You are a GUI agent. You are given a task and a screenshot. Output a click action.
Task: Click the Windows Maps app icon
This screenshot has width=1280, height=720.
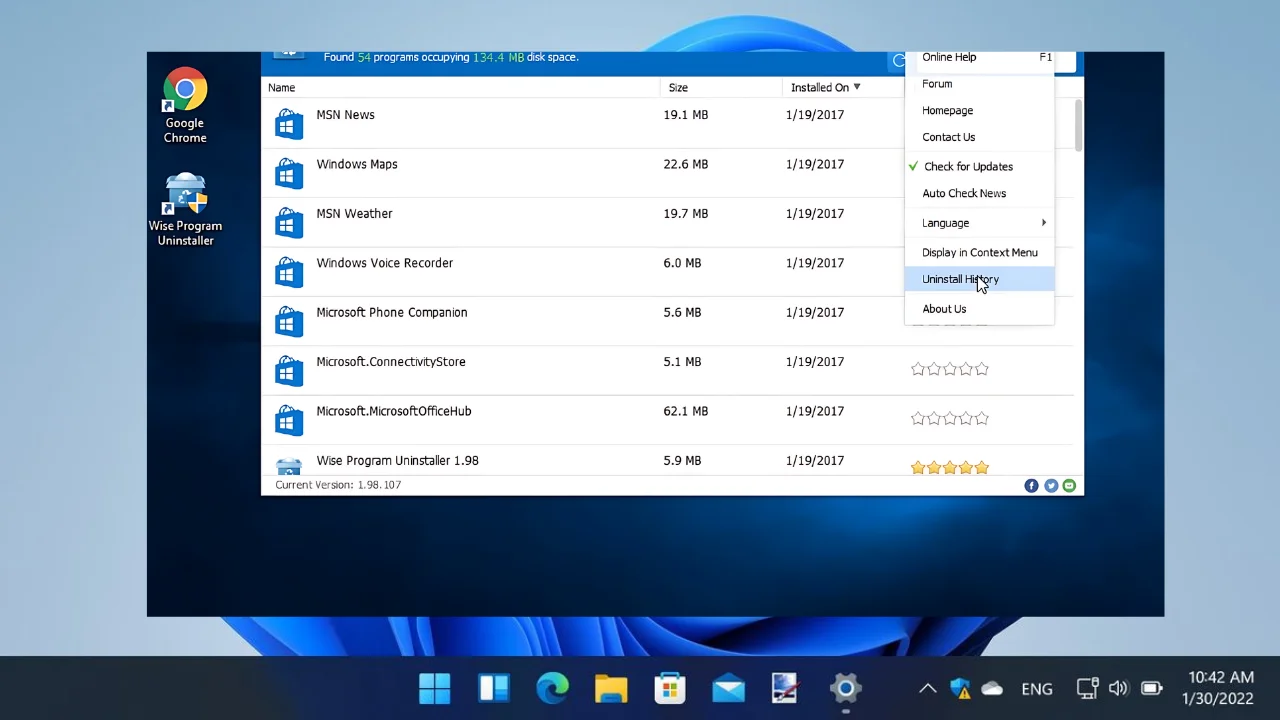tap(289, 173)
